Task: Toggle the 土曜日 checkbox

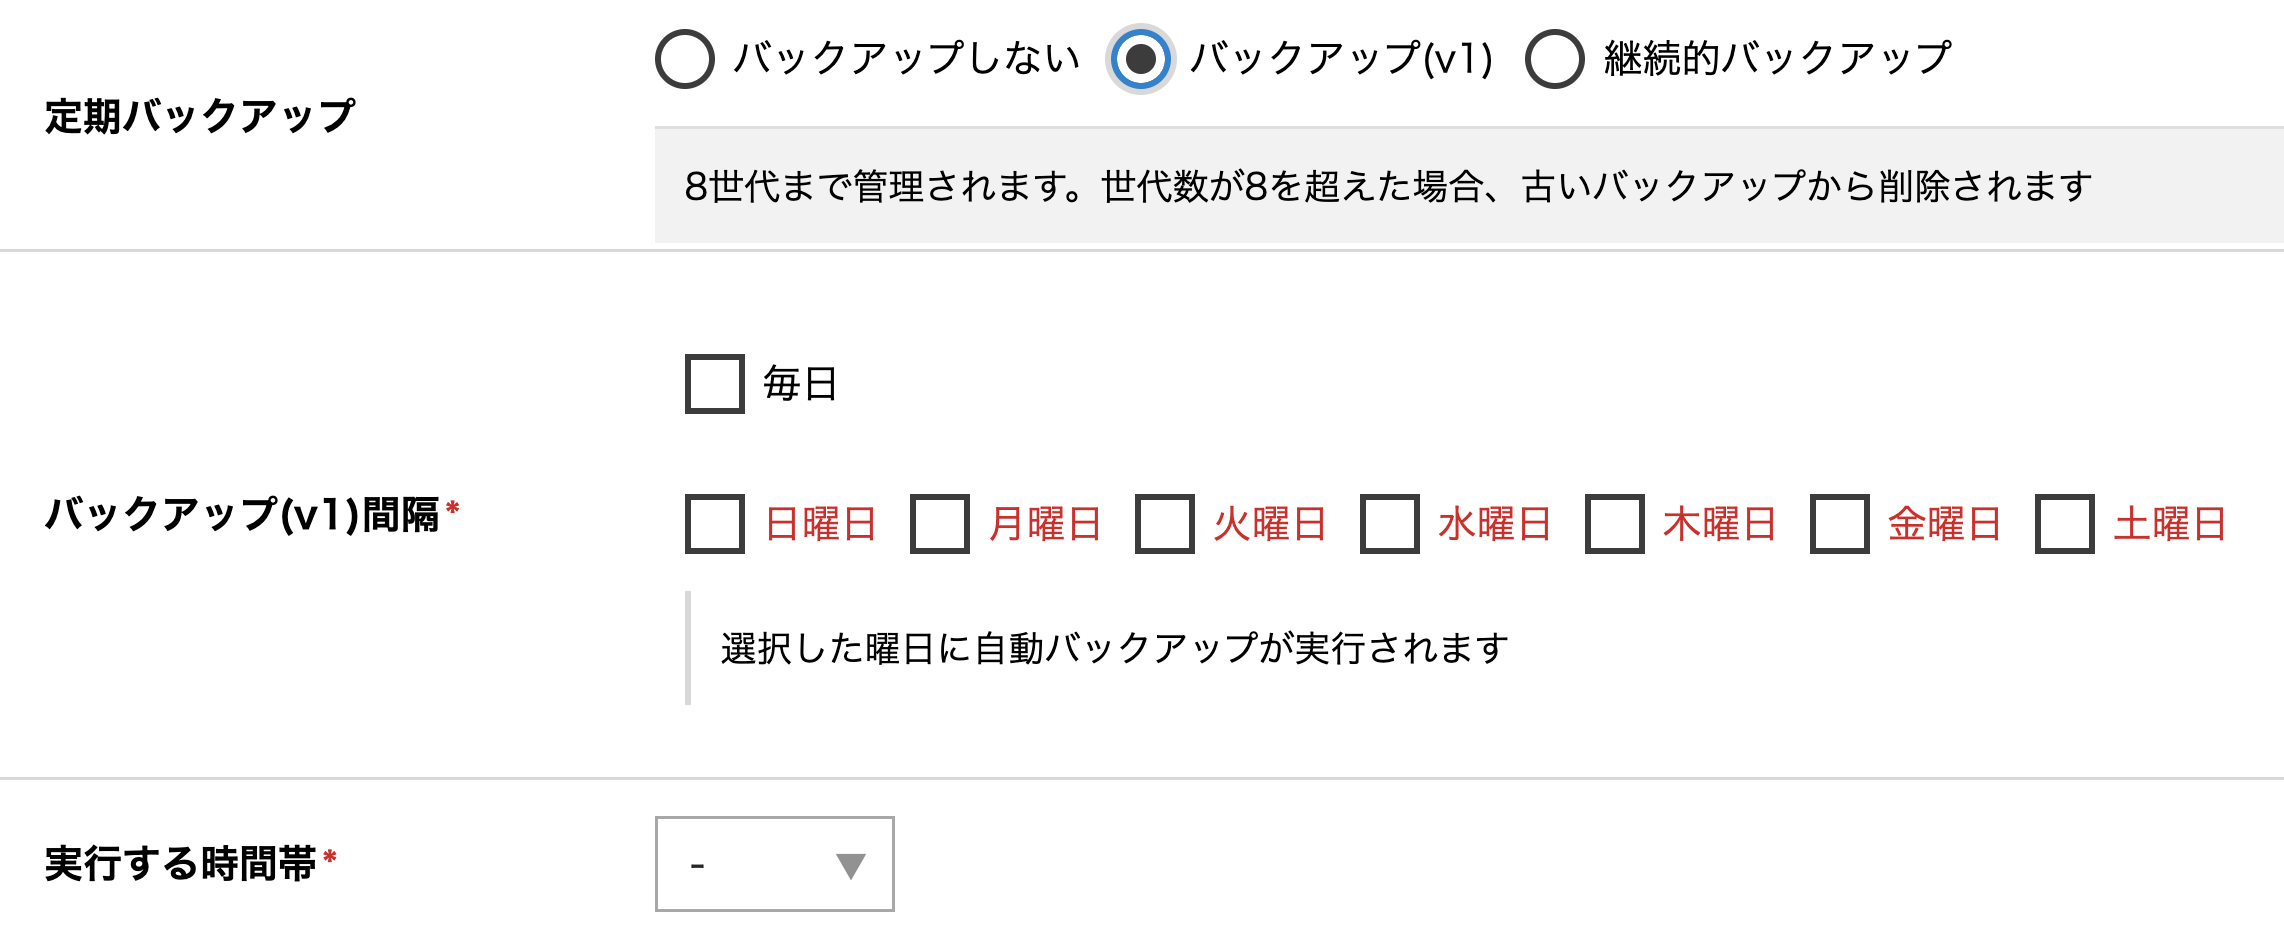Action: [x=2065, y=524]
